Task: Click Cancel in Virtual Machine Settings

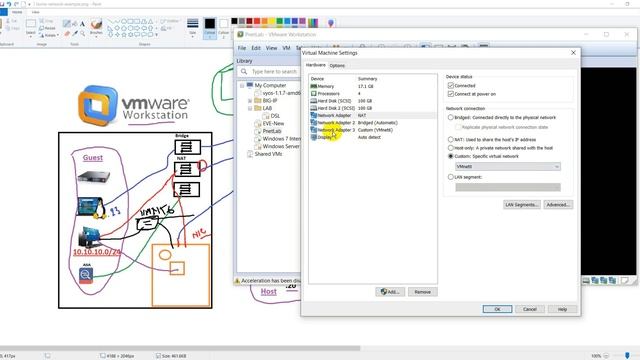Action: pos(530,309)
